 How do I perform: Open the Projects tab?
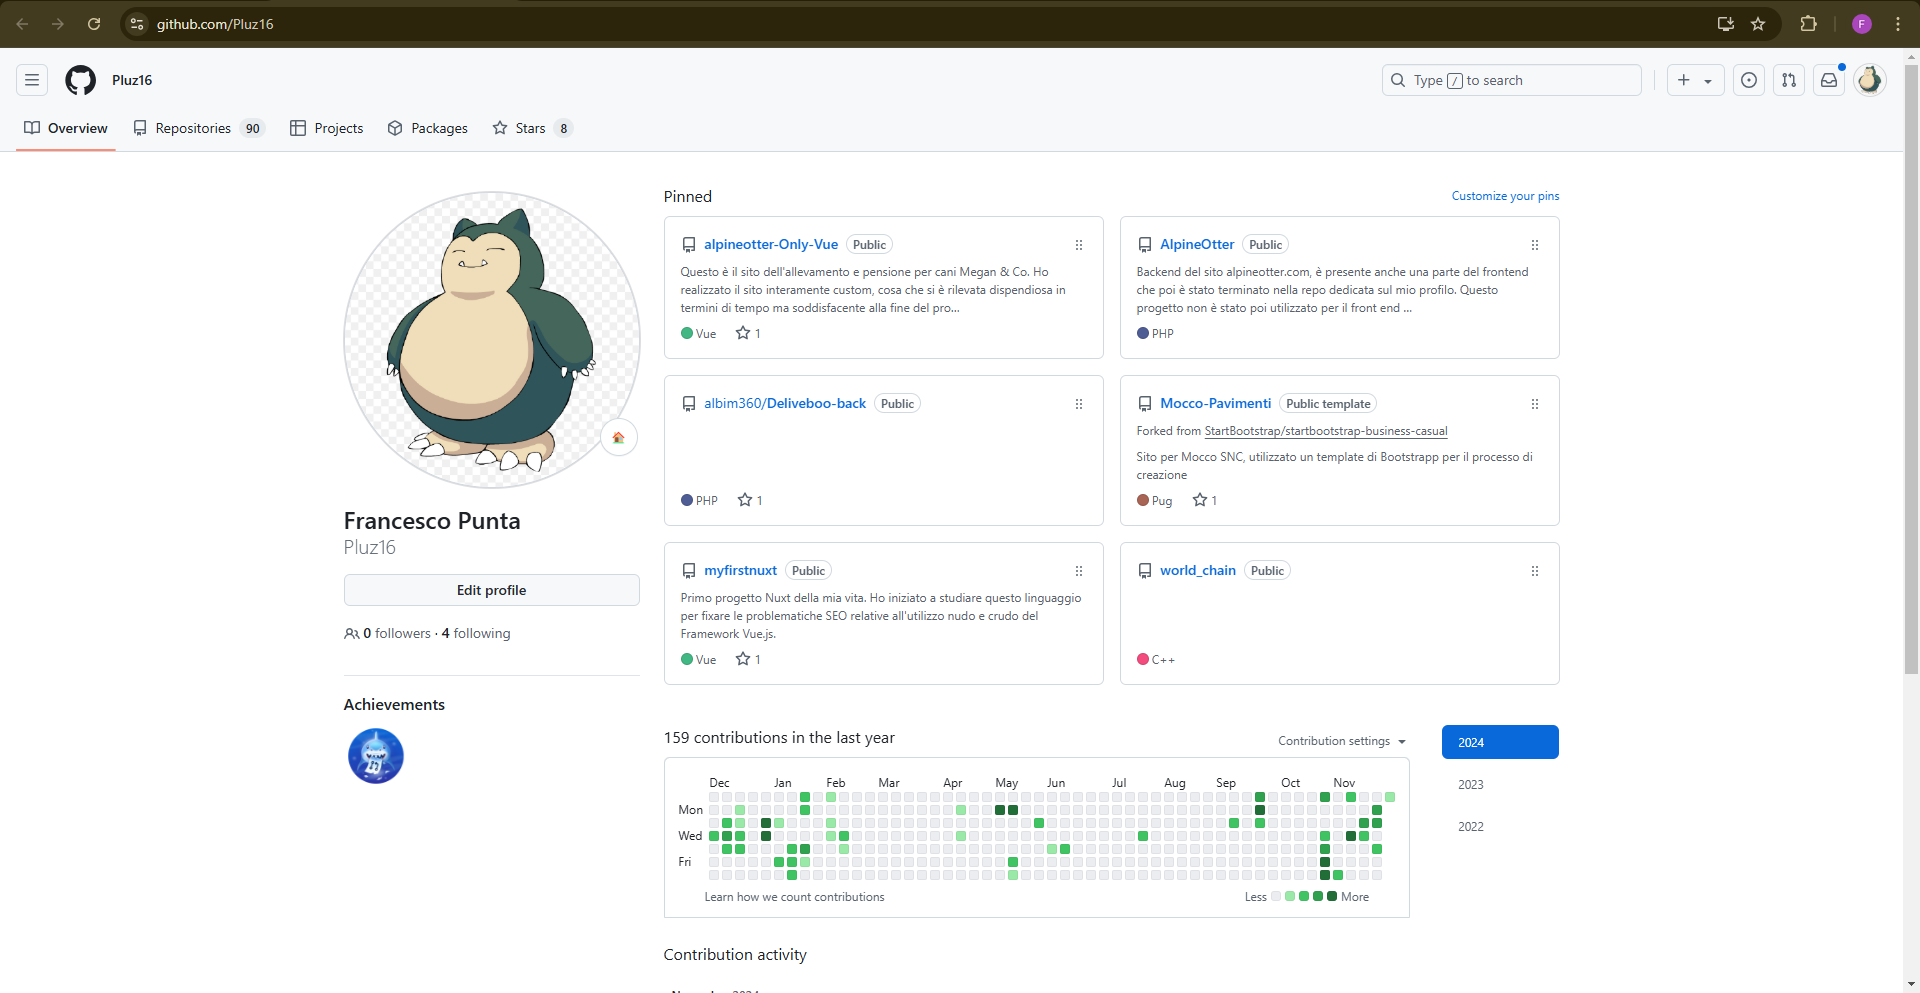coord(326,128)
